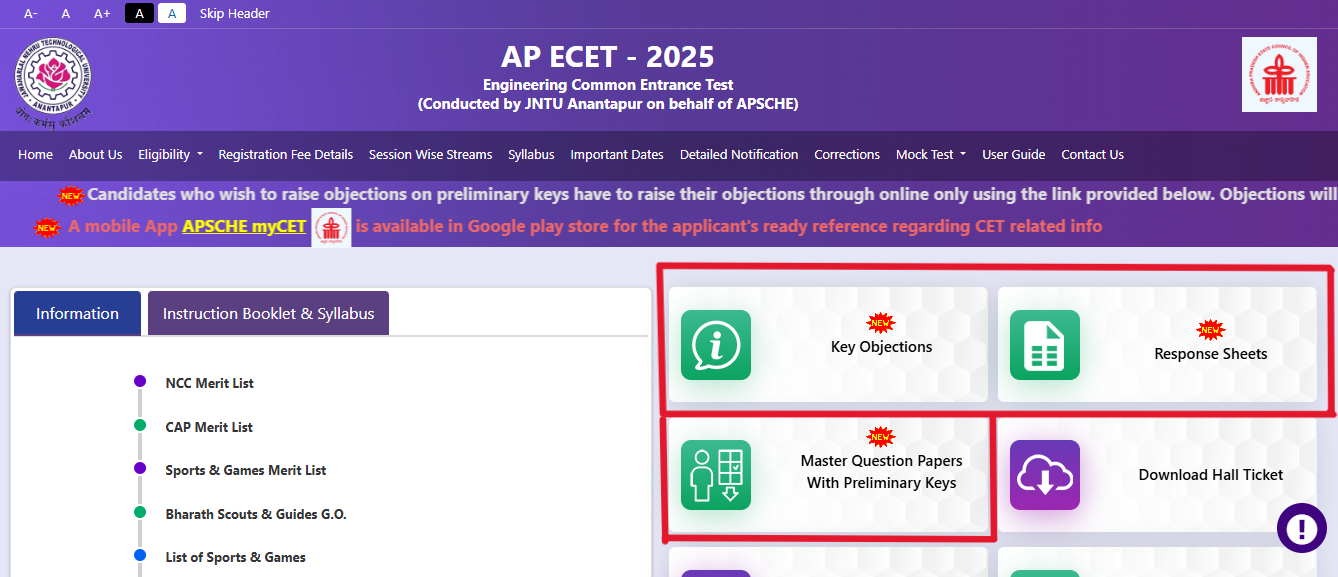This screenshot has width=1338, height=577.
Task: Click the round exclamation alert icon
Action: pyautogui.click(x=1301, y=527)
